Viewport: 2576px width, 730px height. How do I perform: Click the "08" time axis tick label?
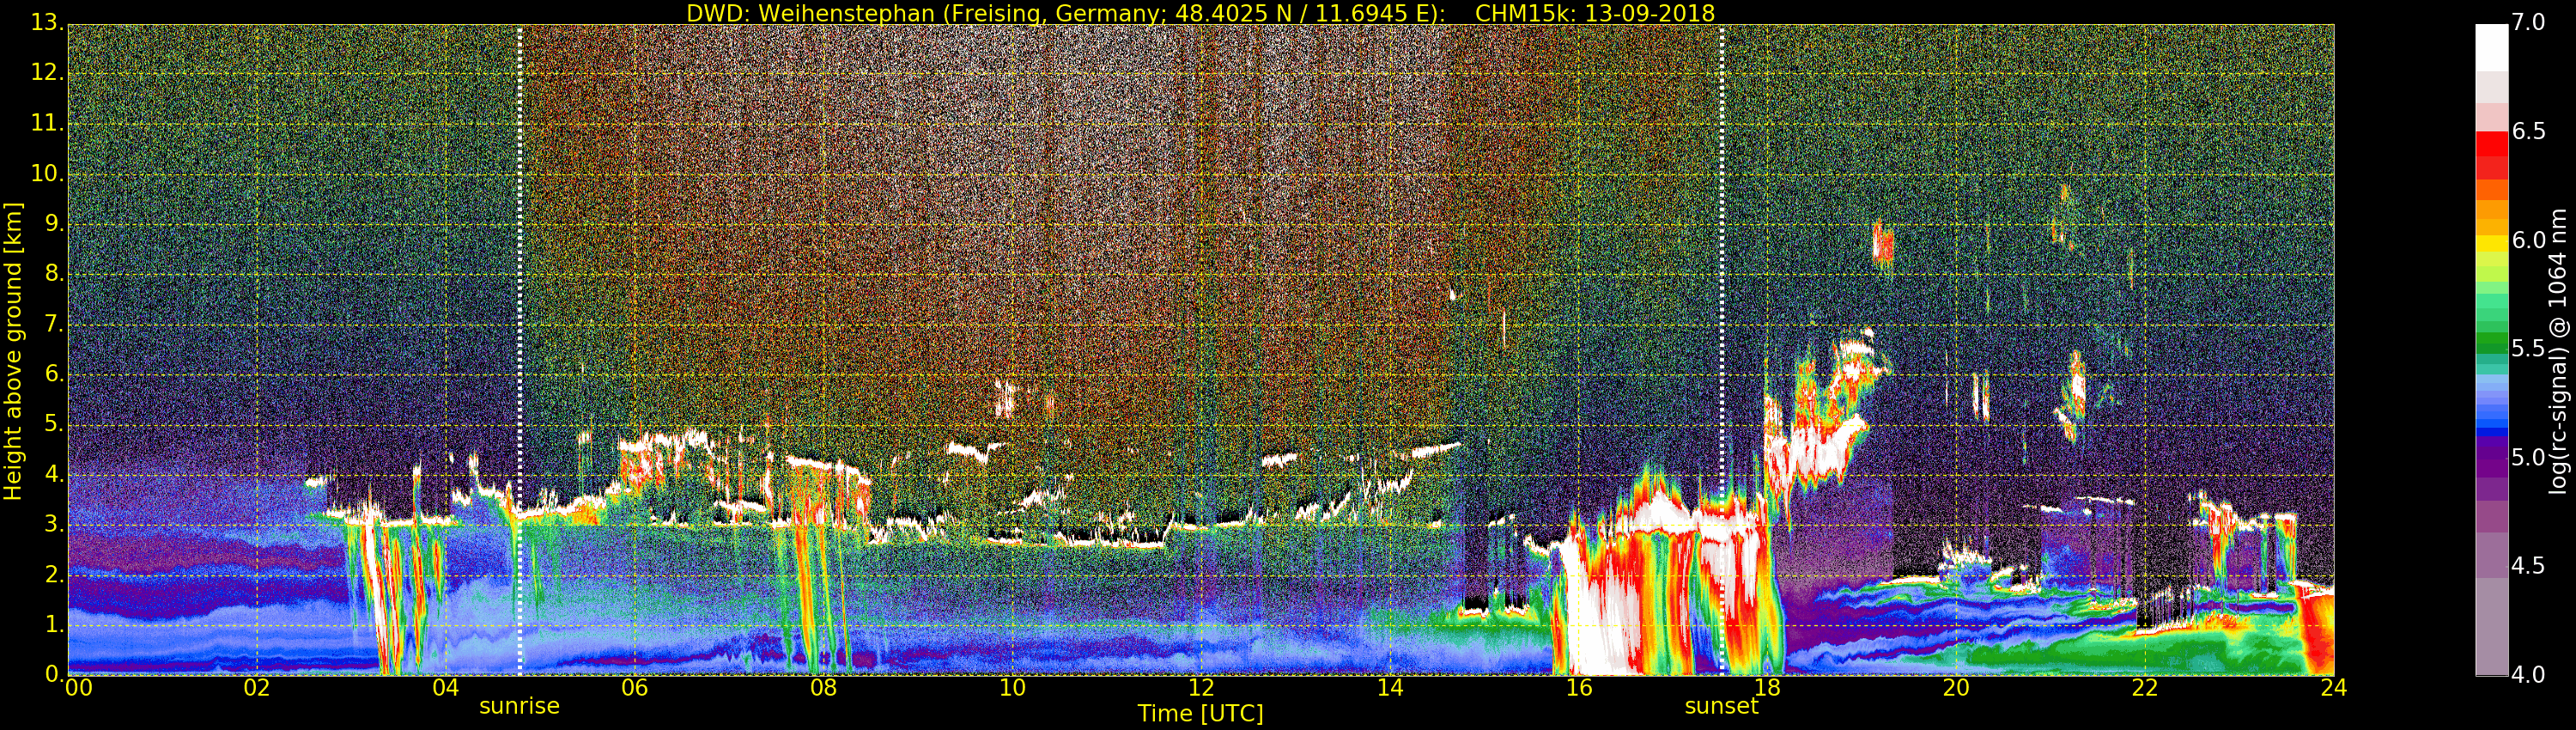pos(823,688)
